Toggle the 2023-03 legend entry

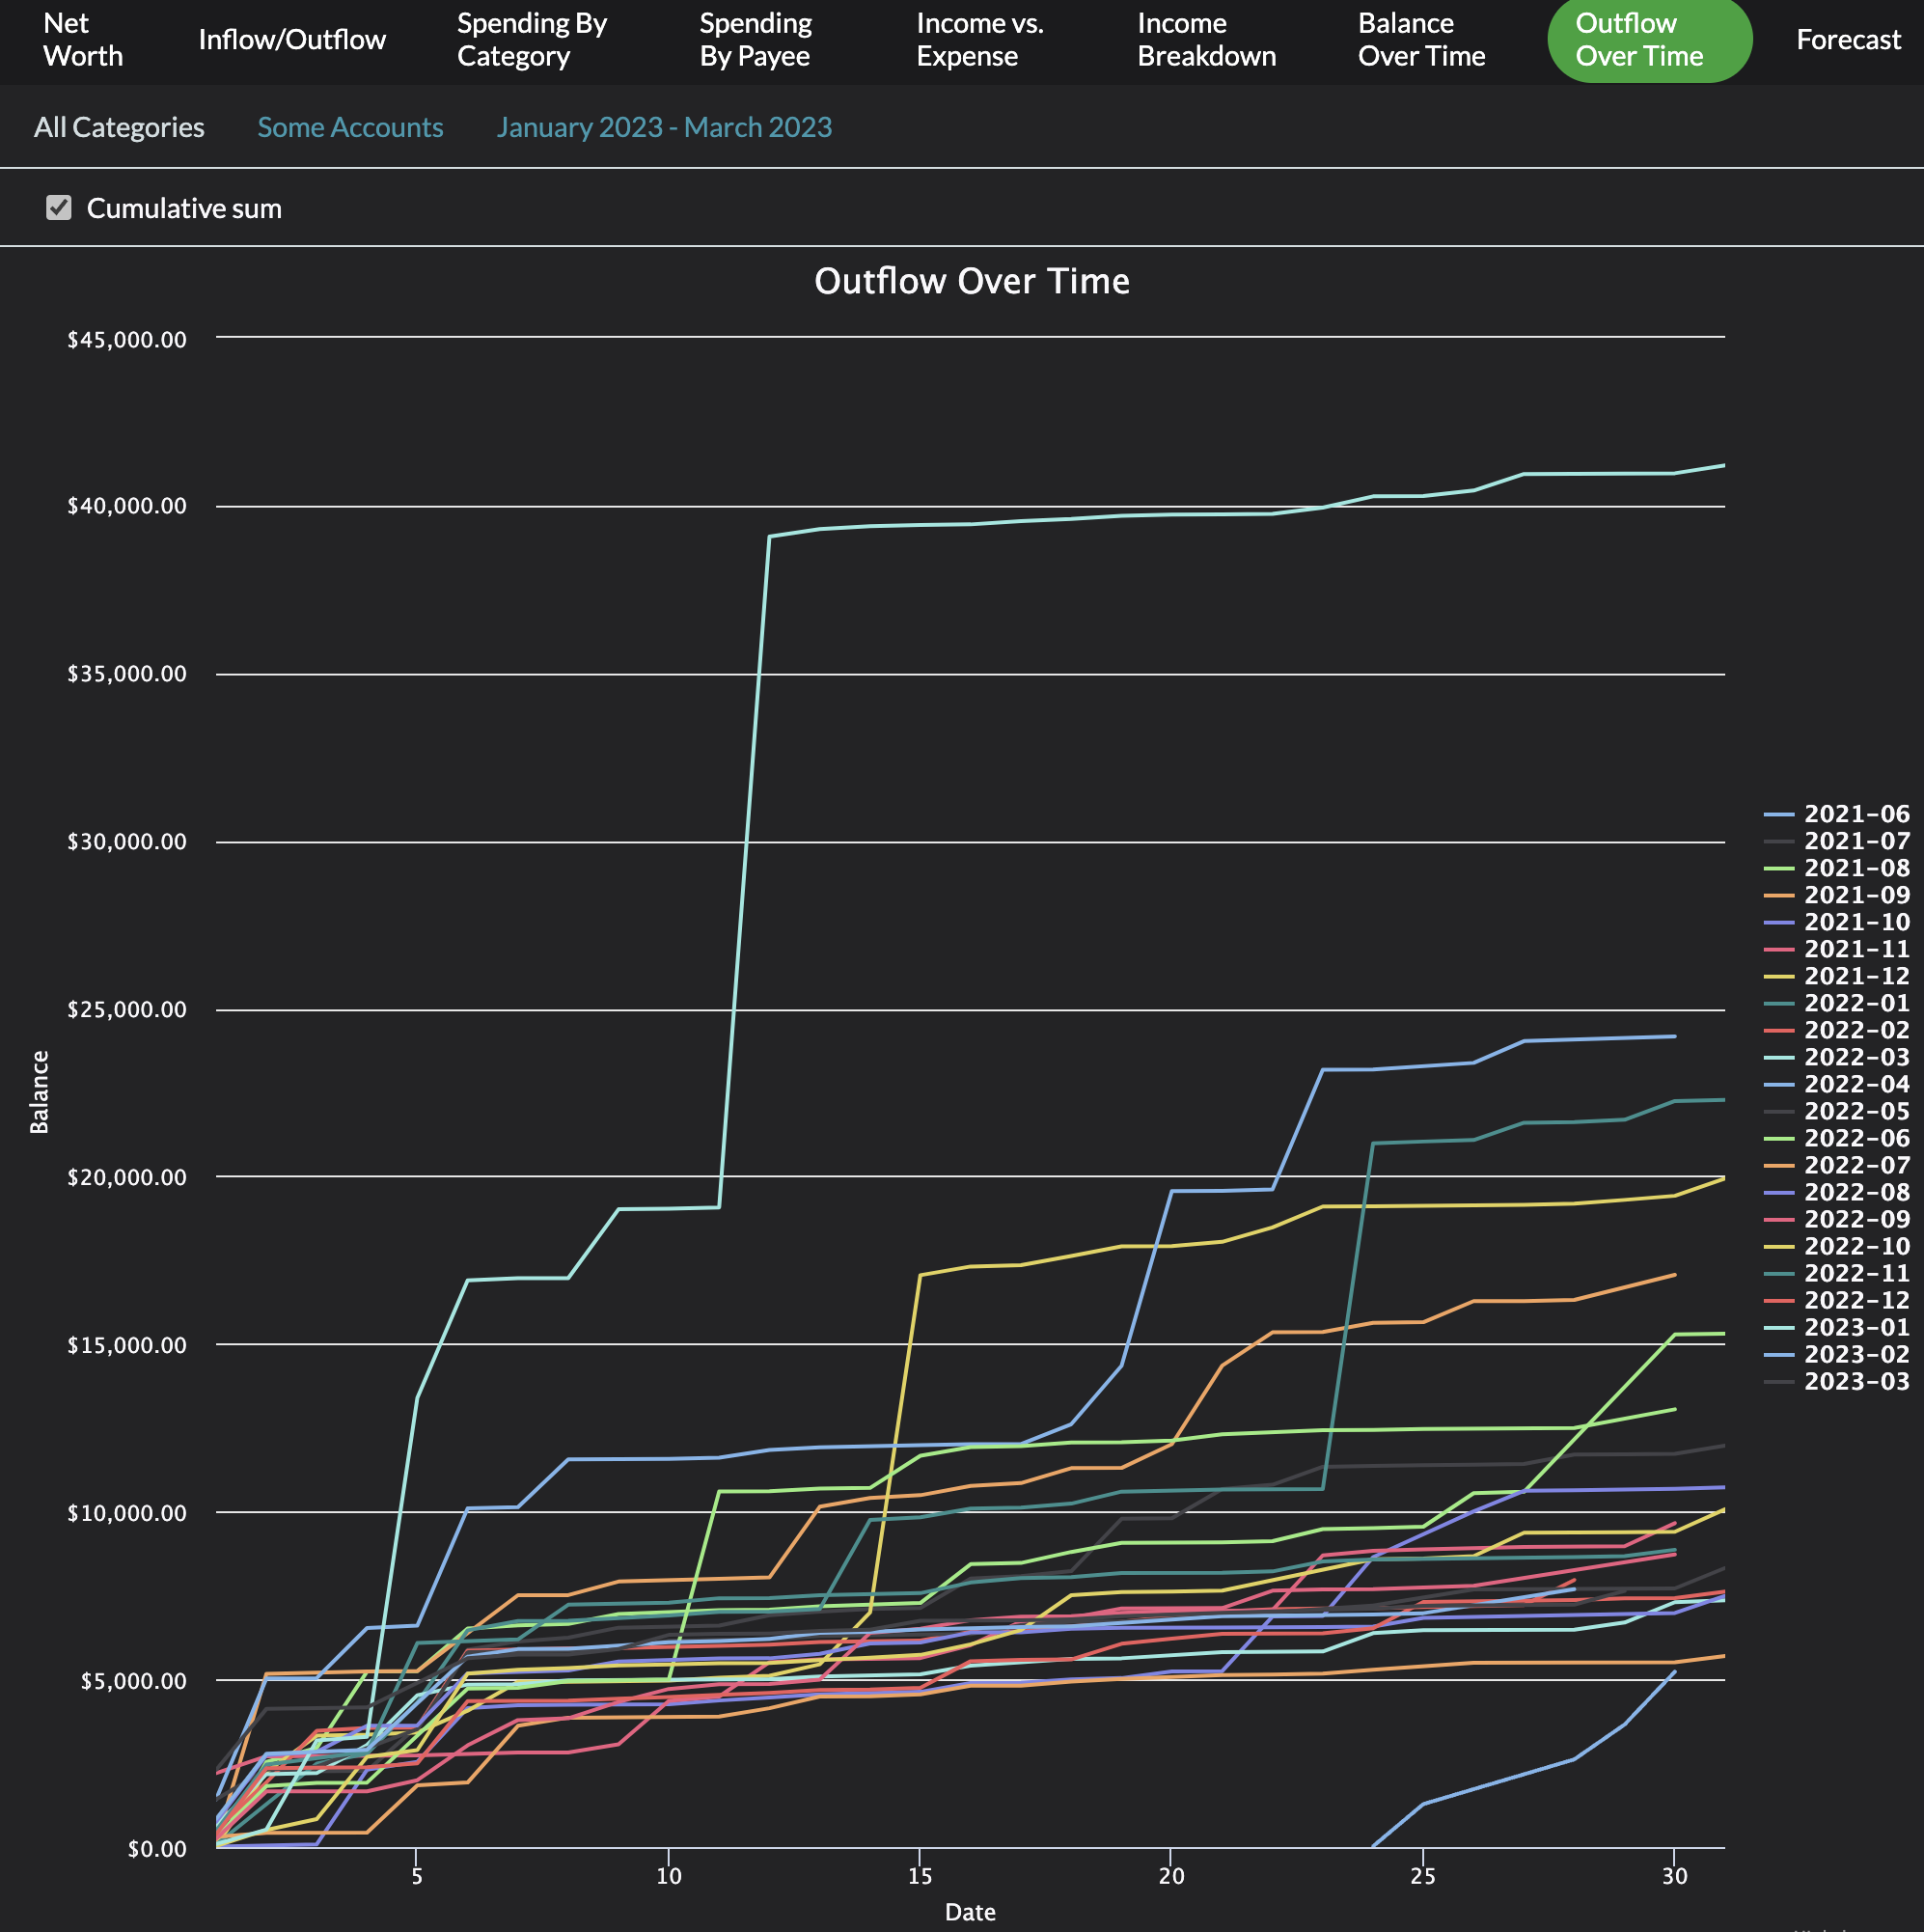tap(1856, 1381)
